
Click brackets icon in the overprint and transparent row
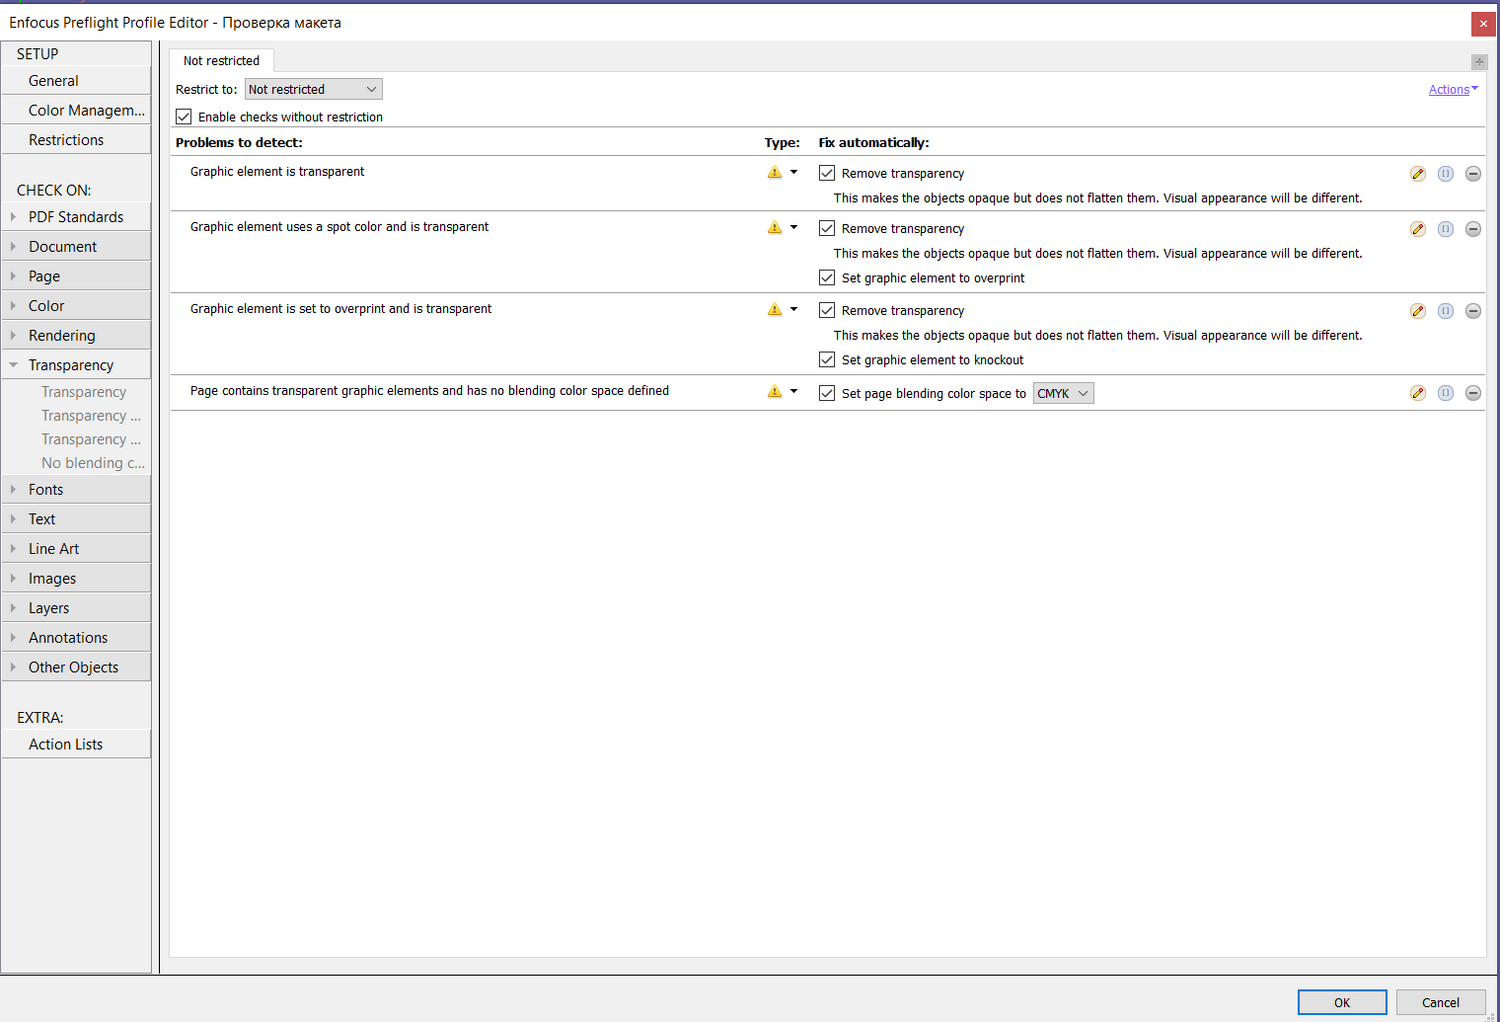tap(1446, 311)
